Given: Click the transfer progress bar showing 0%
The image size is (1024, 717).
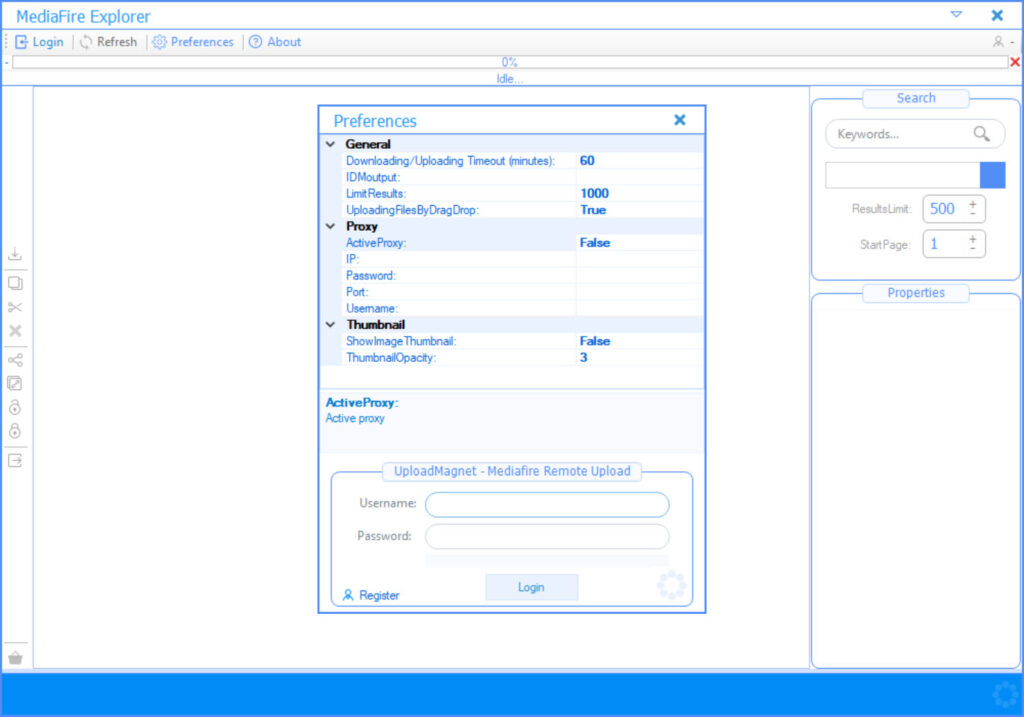Looking at the screenshot, I should [x=509, y=62].
